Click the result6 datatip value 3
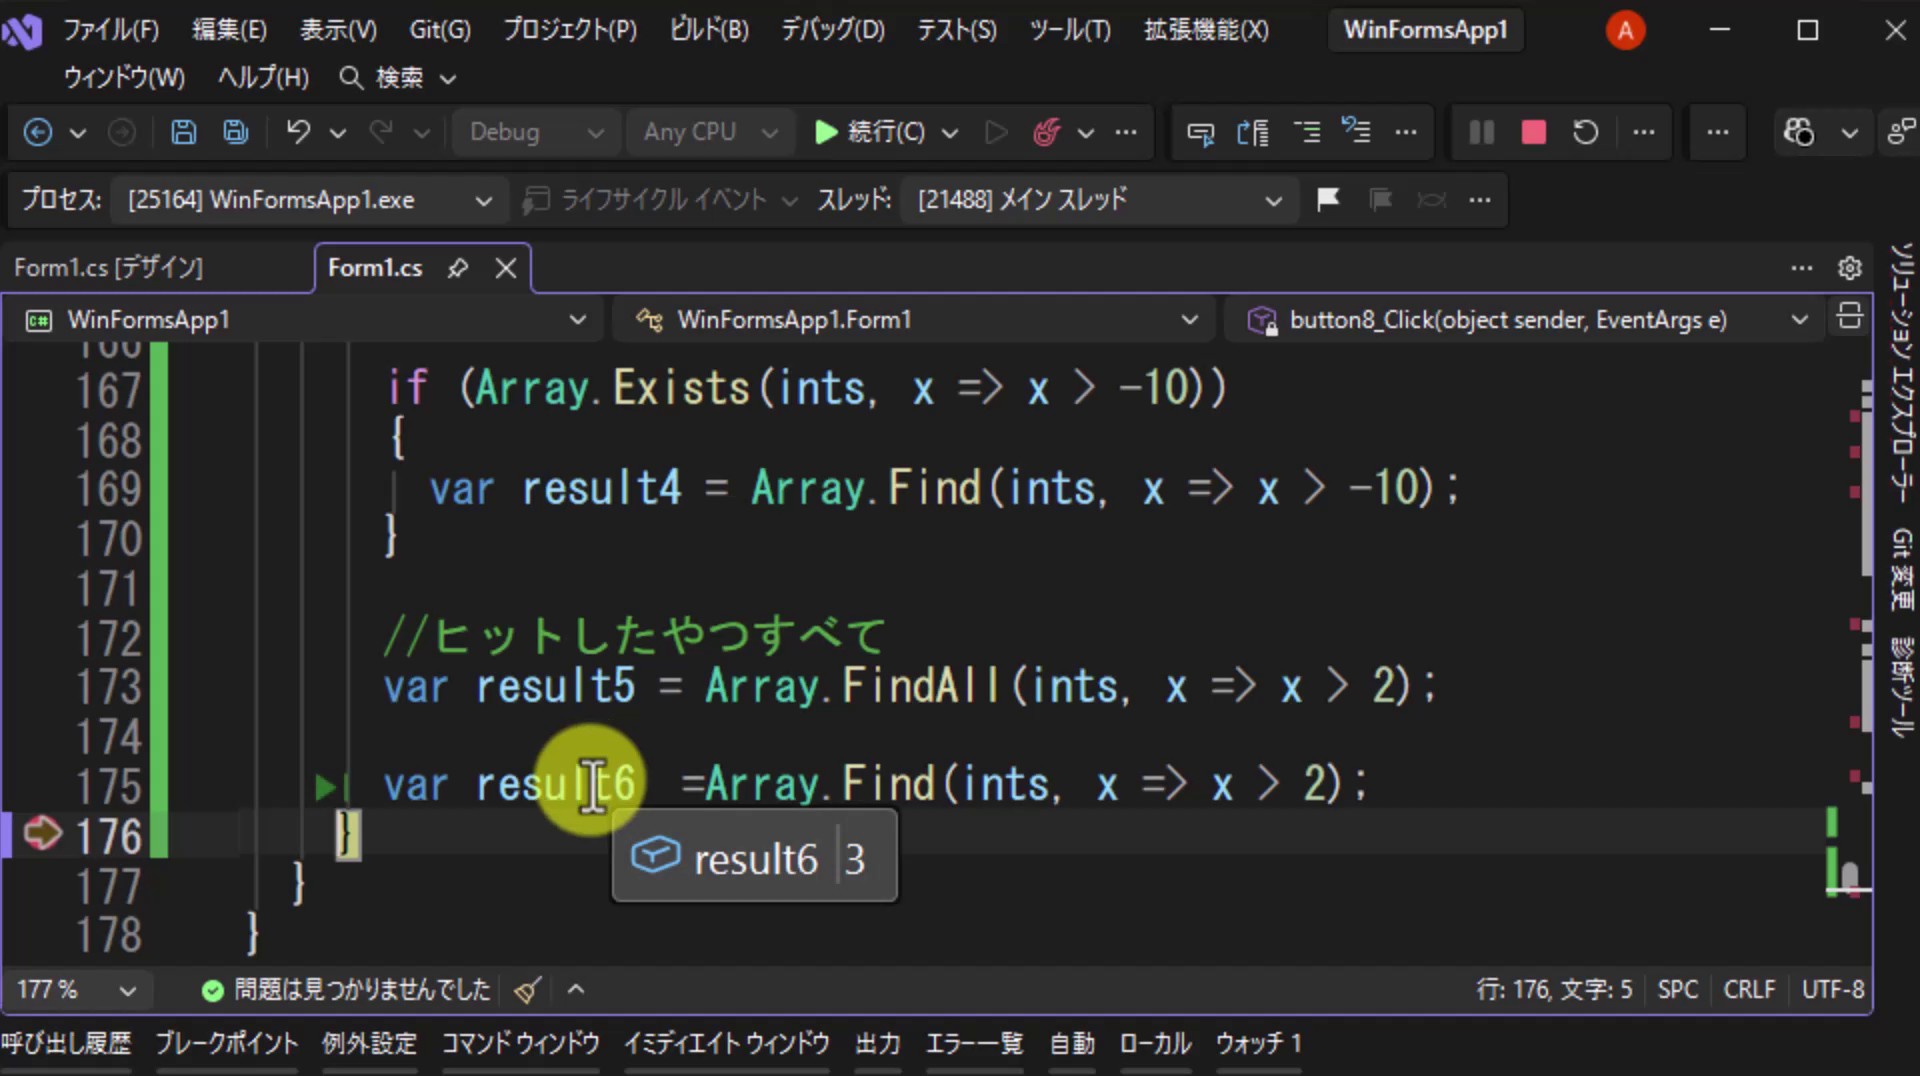Viewport: 1920px width, 1076px height. [x=855, y=859]
